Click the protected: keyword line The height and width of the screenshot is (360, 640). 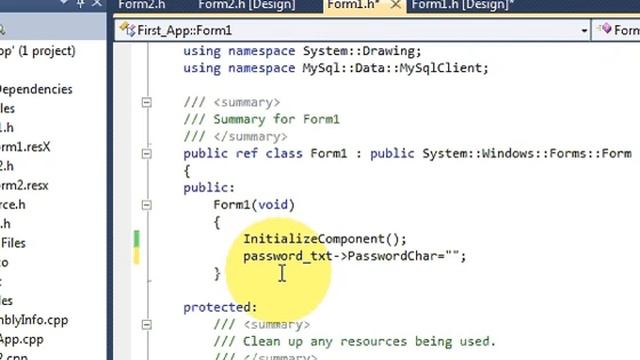click(220, 307)
